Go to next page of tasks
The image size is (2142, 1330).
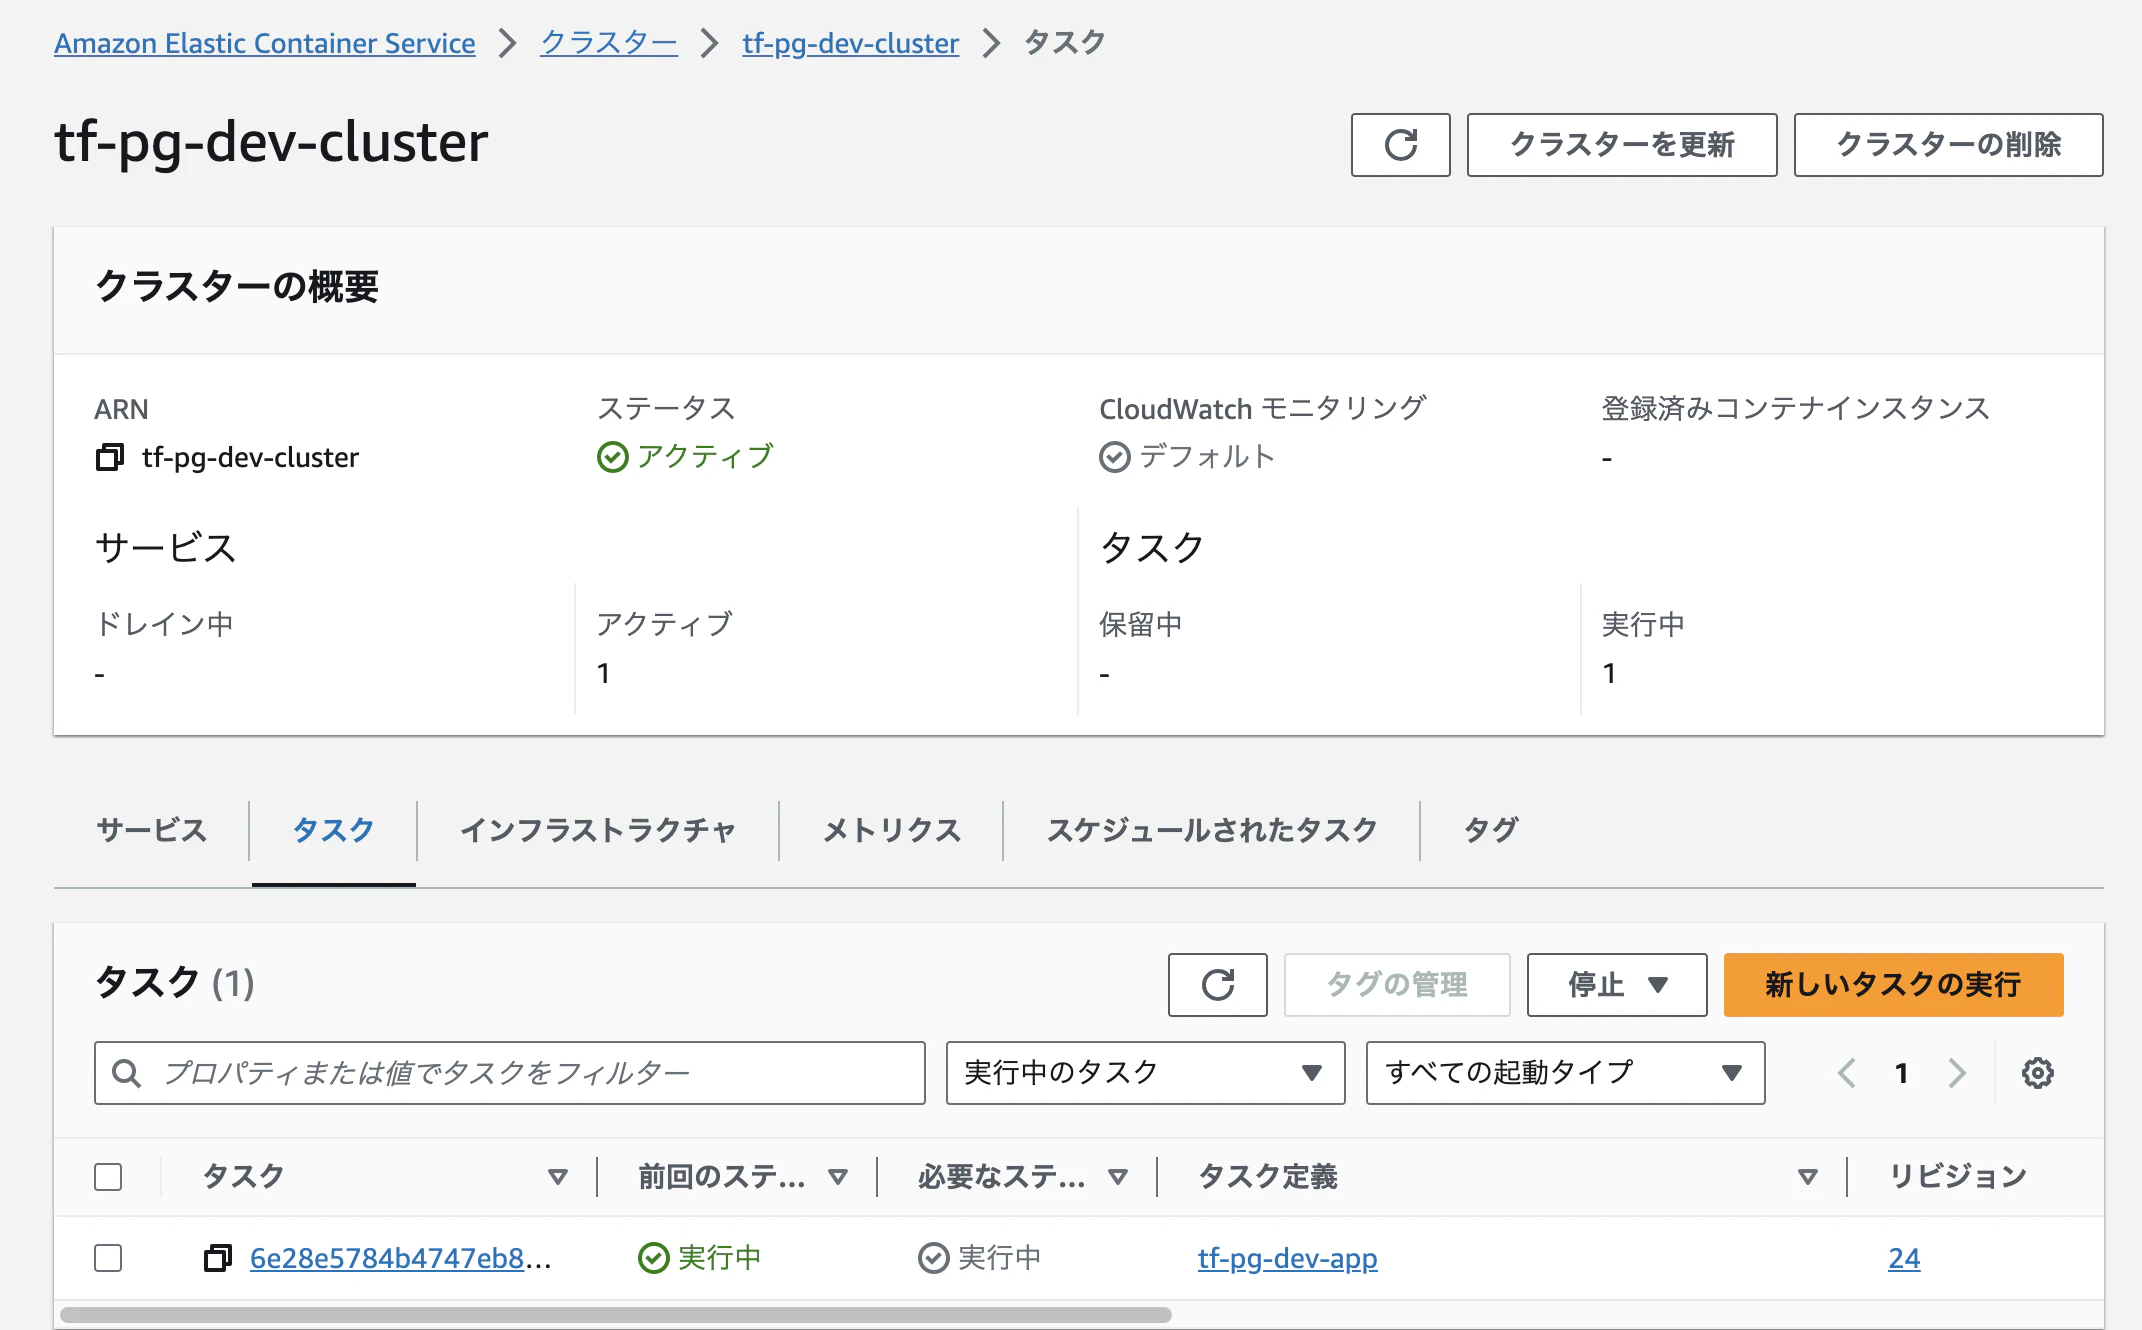(1957, 1073)
